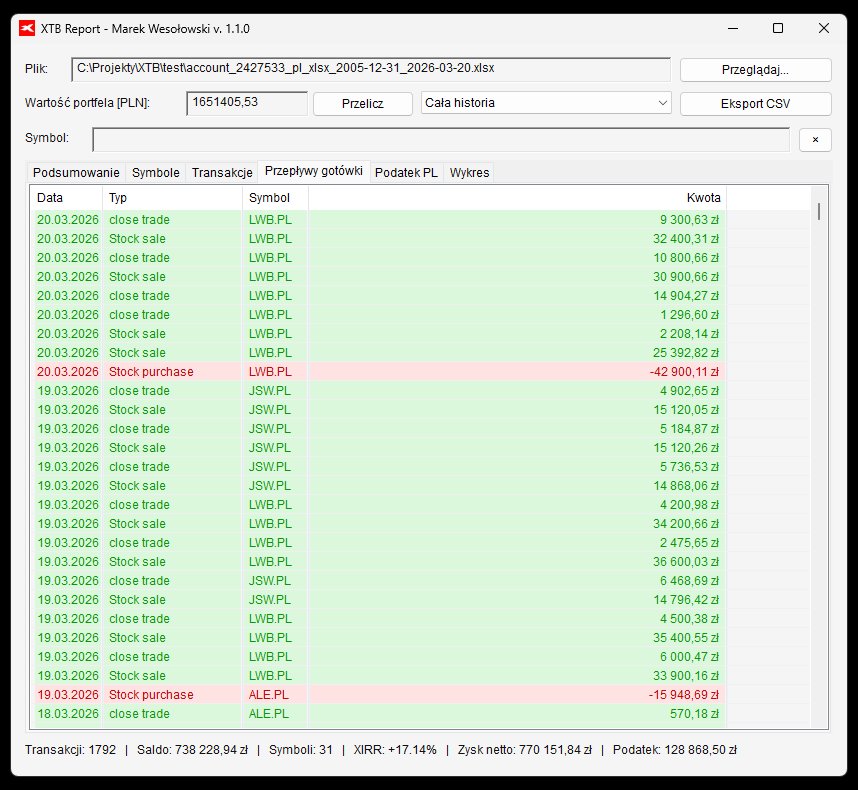Sort by the Symbol column header
Viewport: 858px width, 790px height.
point(275,198)
